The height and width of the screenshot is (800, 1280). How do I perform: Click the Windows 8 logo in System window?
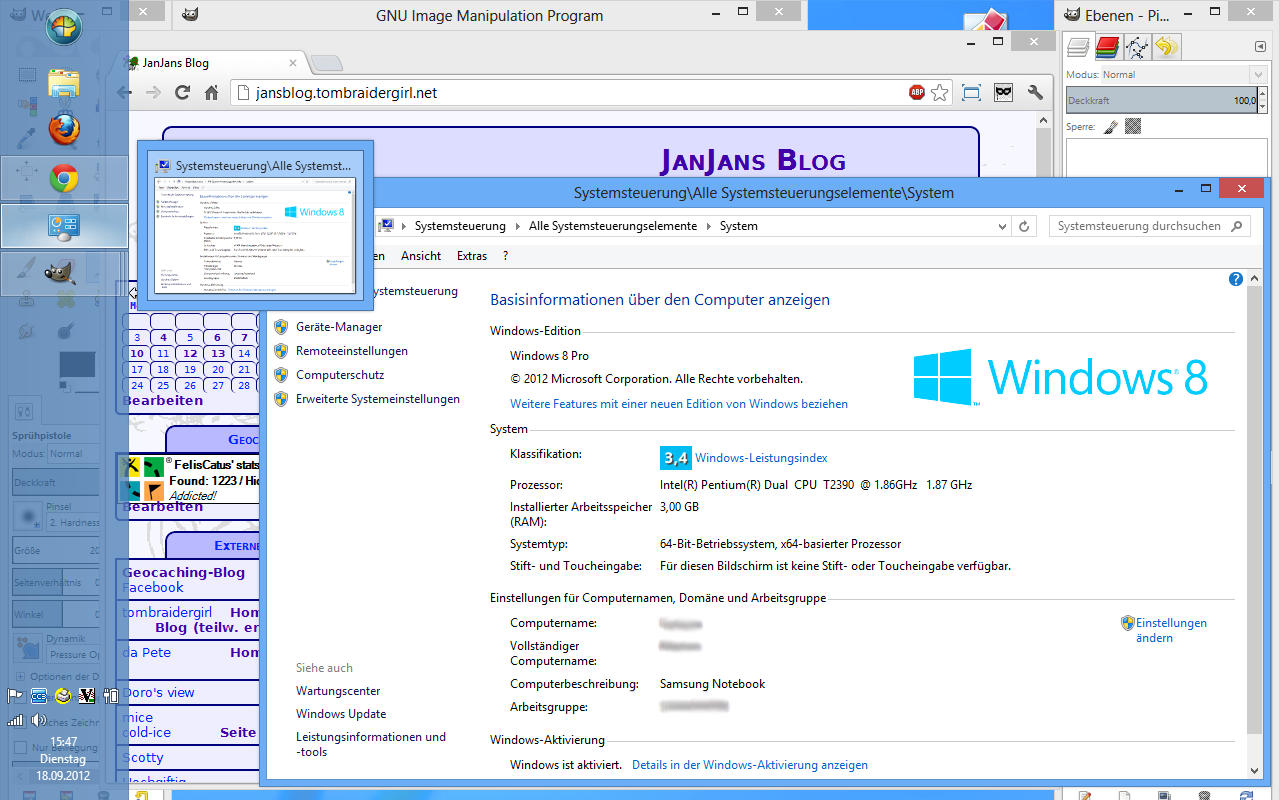[1060, 377]
